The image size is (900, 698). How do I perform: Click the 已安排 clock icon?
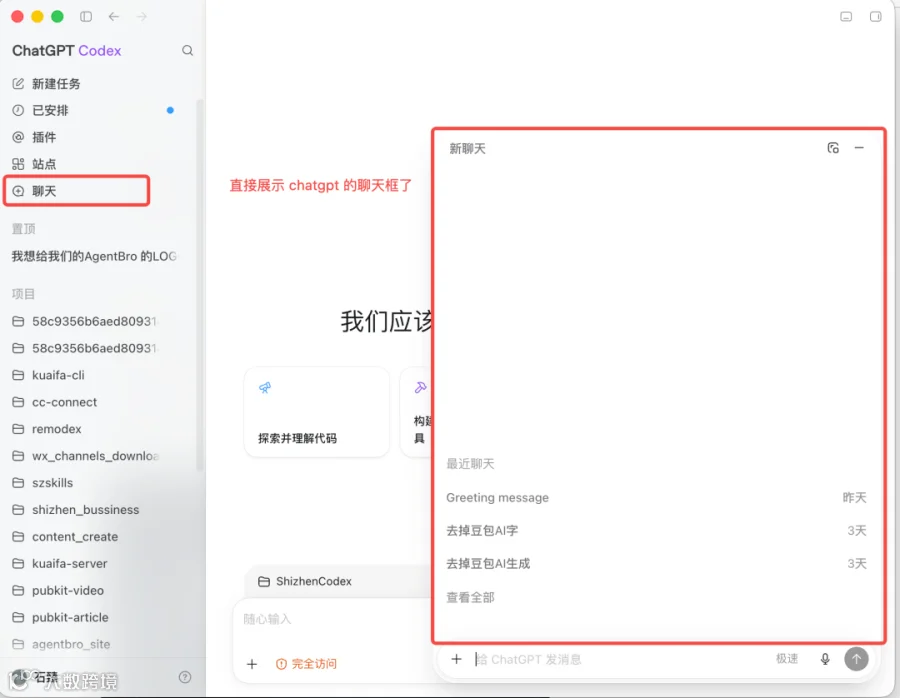18,110
